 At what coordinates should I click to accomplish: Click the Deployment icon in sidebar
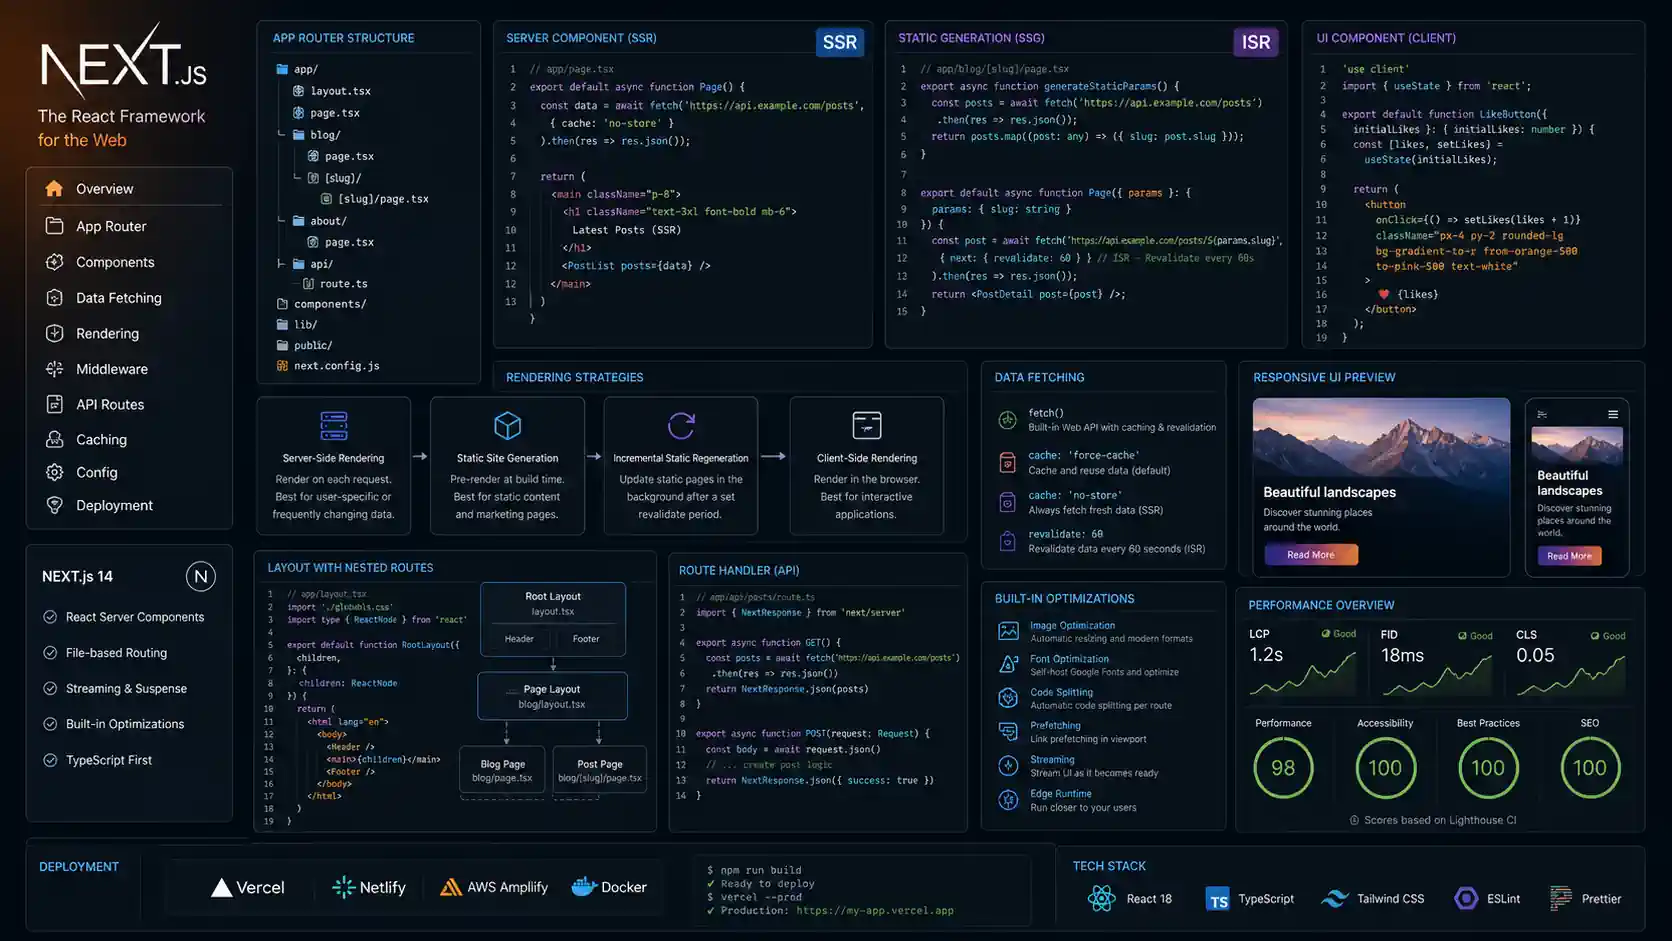54,505
